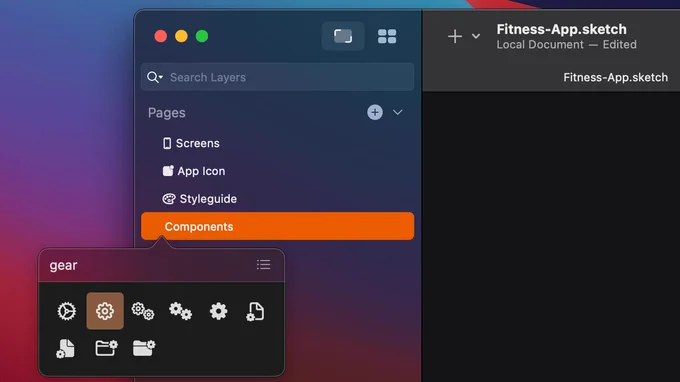This screenshot has width=680, height=382.
Task: Choose the outlined document with gear symbol
Action: click(255, 311)
